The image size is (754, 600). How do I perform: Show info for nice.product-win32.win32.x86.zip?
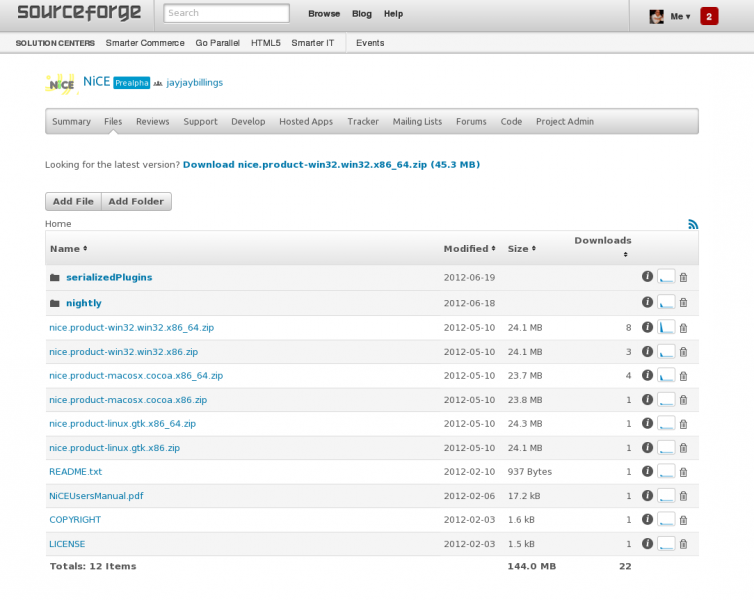[x=647, y=351]
